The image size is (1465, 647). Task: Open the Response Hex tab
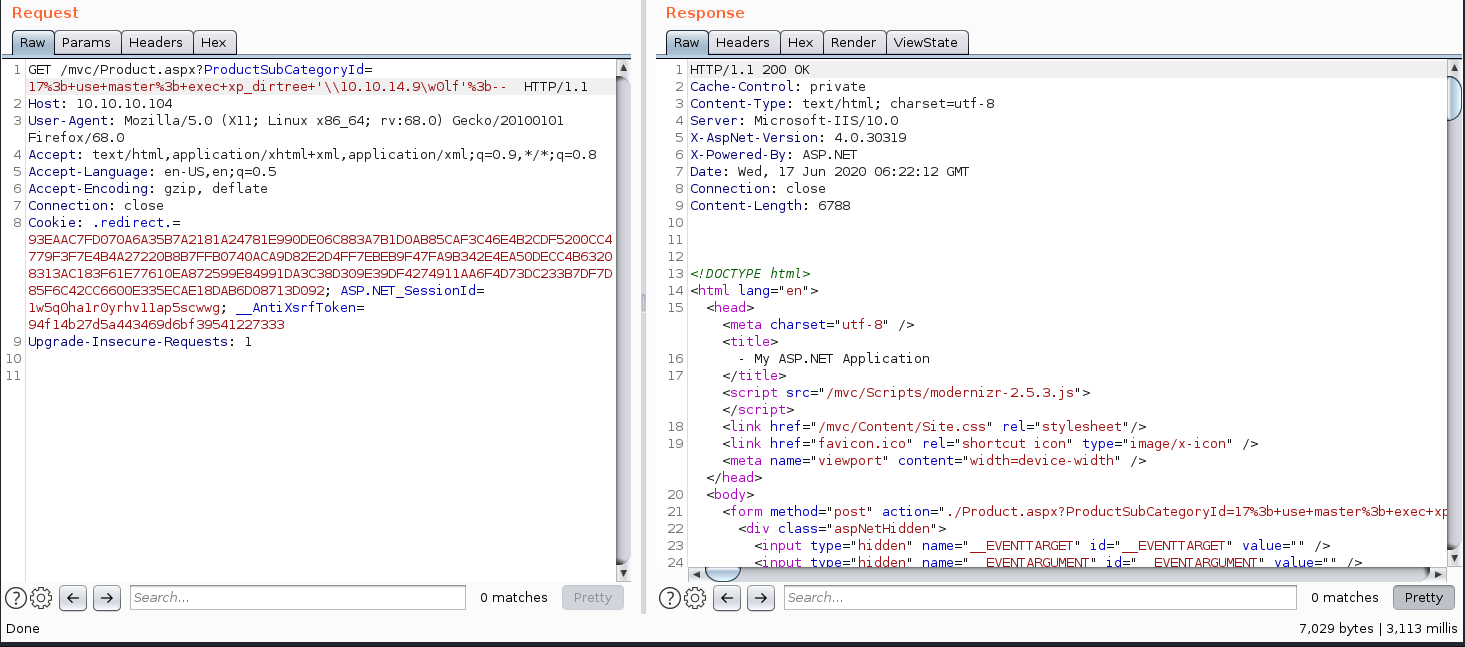coord(800,42)
